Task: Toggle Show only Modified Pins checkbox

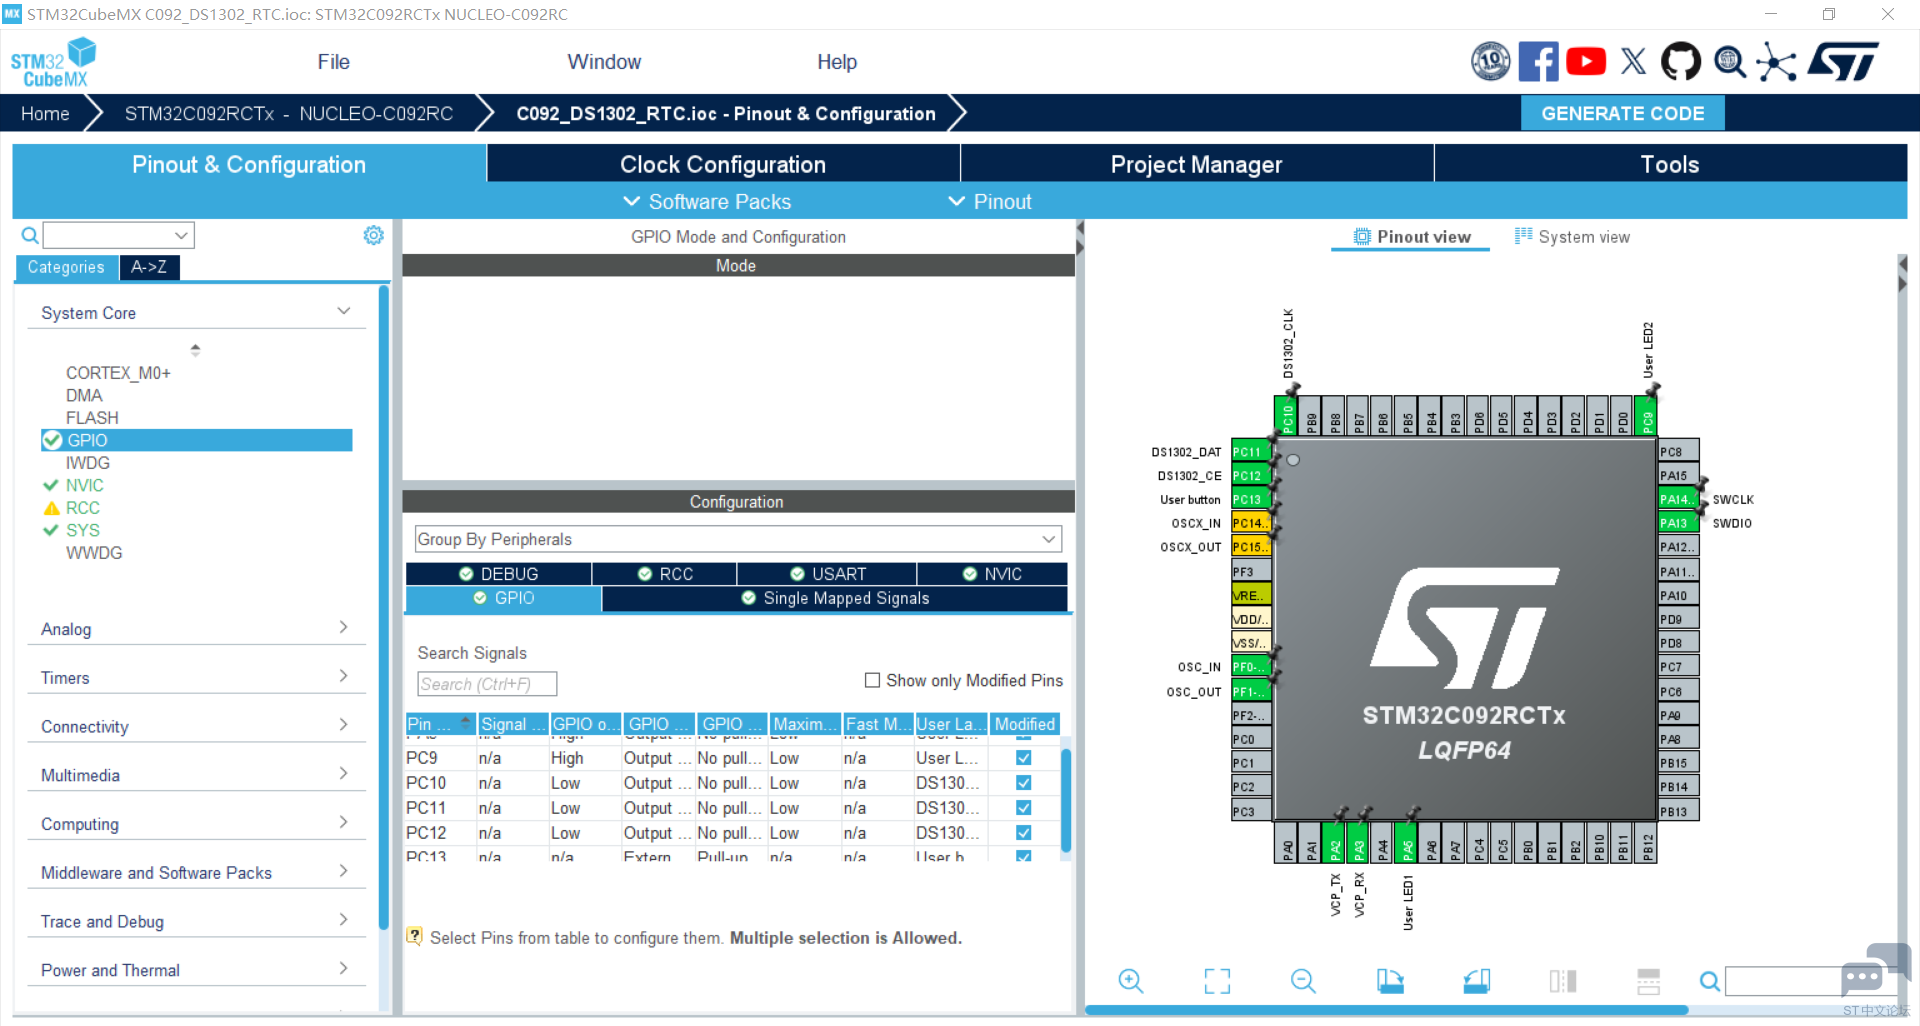Action: [872, 680]
